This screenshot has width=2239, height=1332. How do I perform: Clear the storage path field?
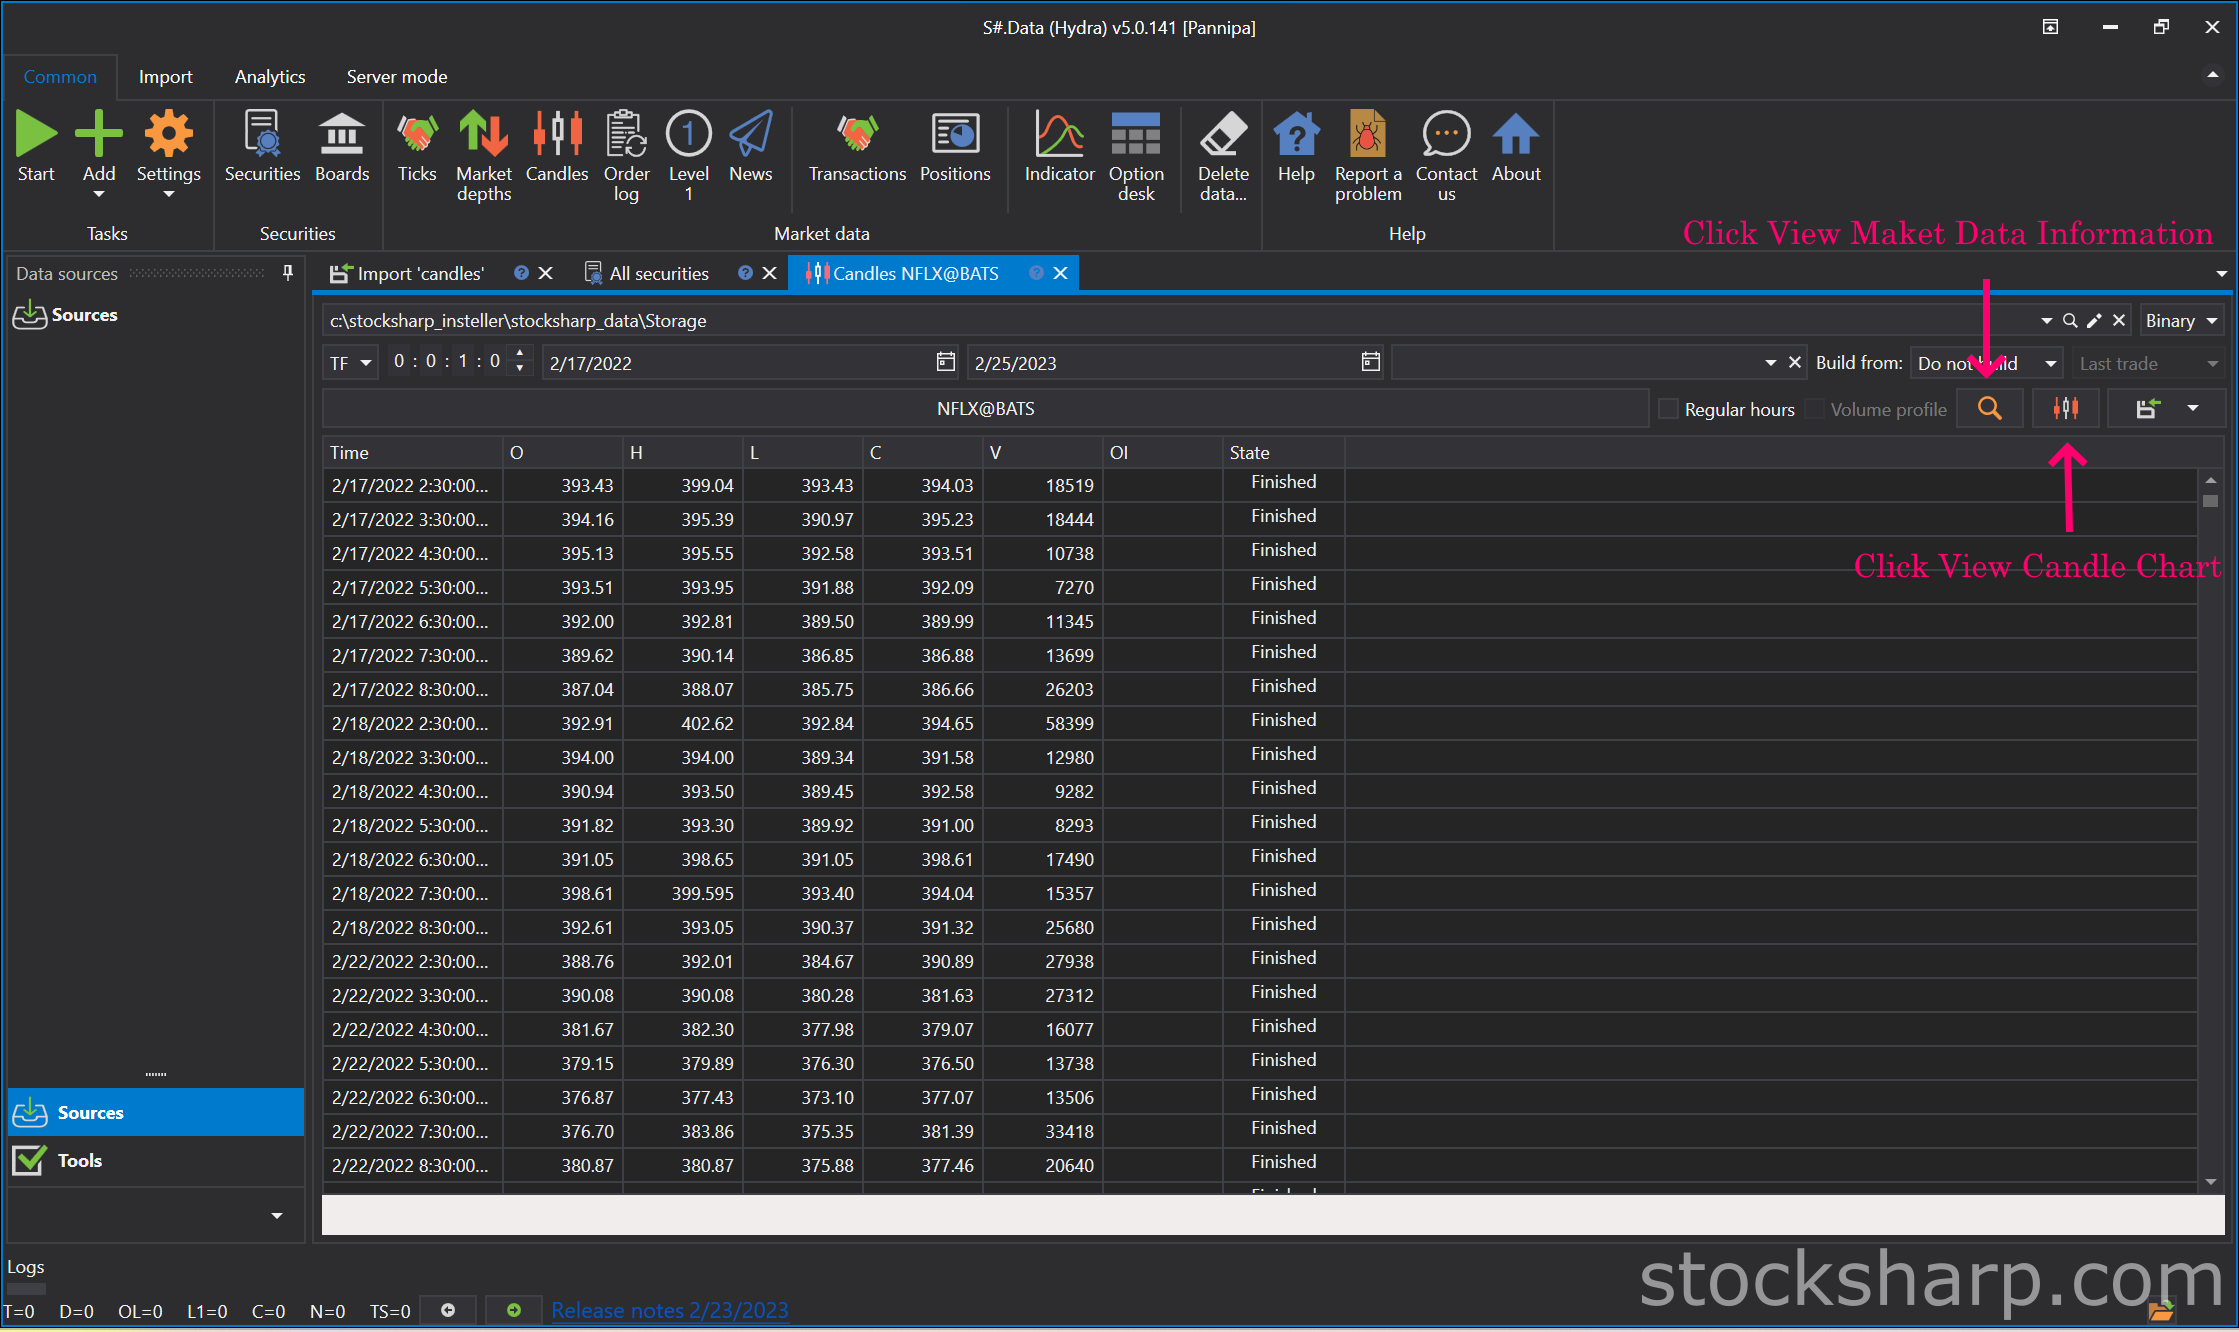coord(2119,321)
